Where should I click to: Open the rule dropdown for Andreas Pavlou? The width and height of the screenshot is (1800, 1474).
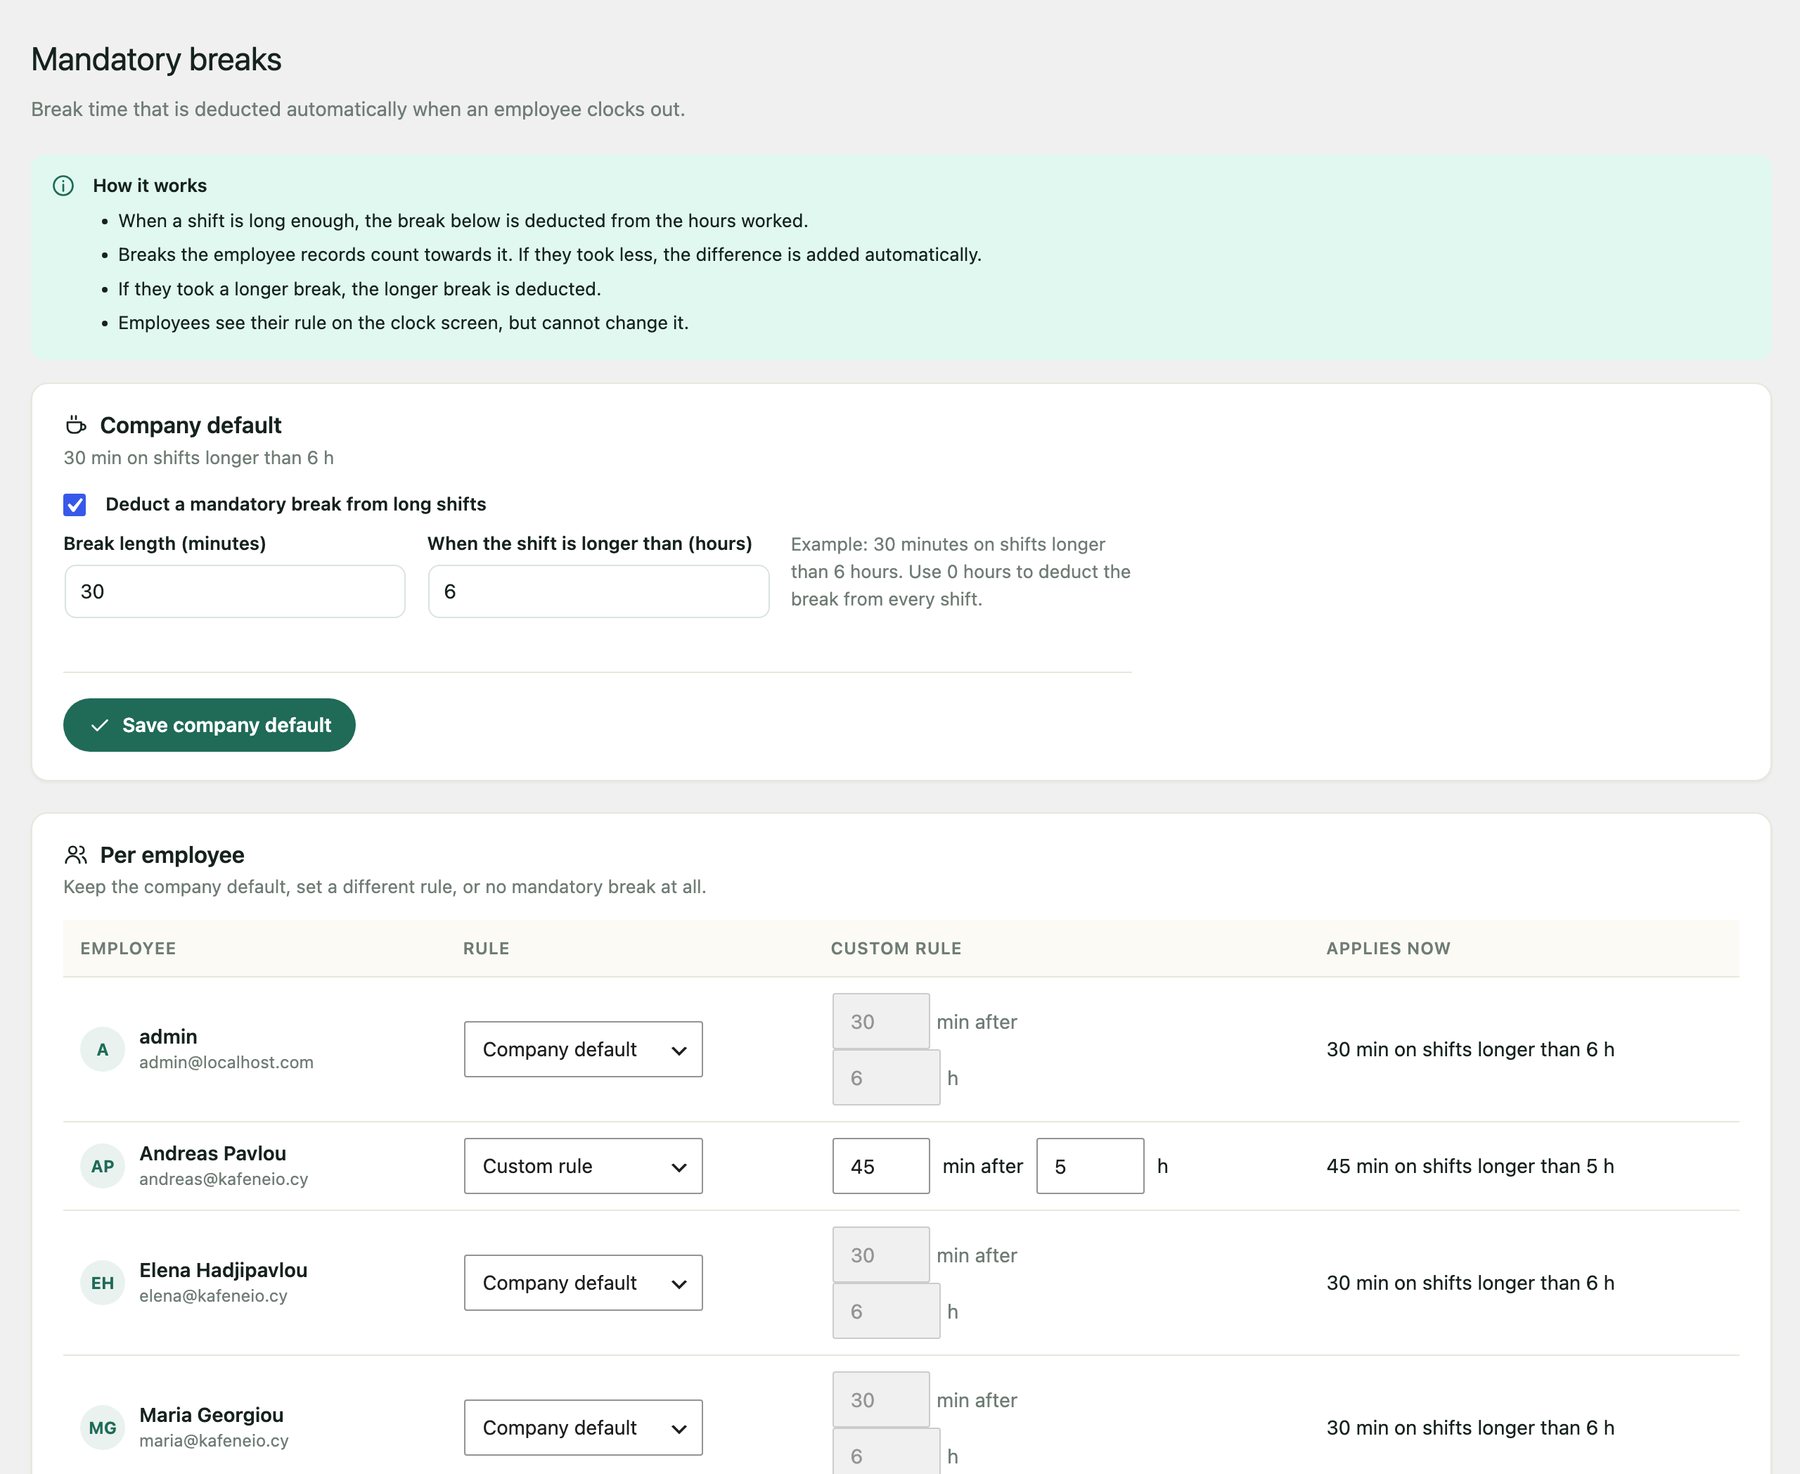pos(583,1166)
